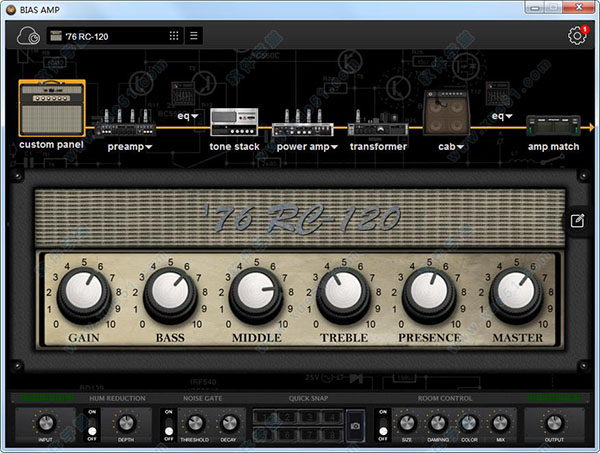Minimize the BIAS AMP window
The width and height of the screenshot is (600, 453).
pyautogui.click(x=535, y=8)
